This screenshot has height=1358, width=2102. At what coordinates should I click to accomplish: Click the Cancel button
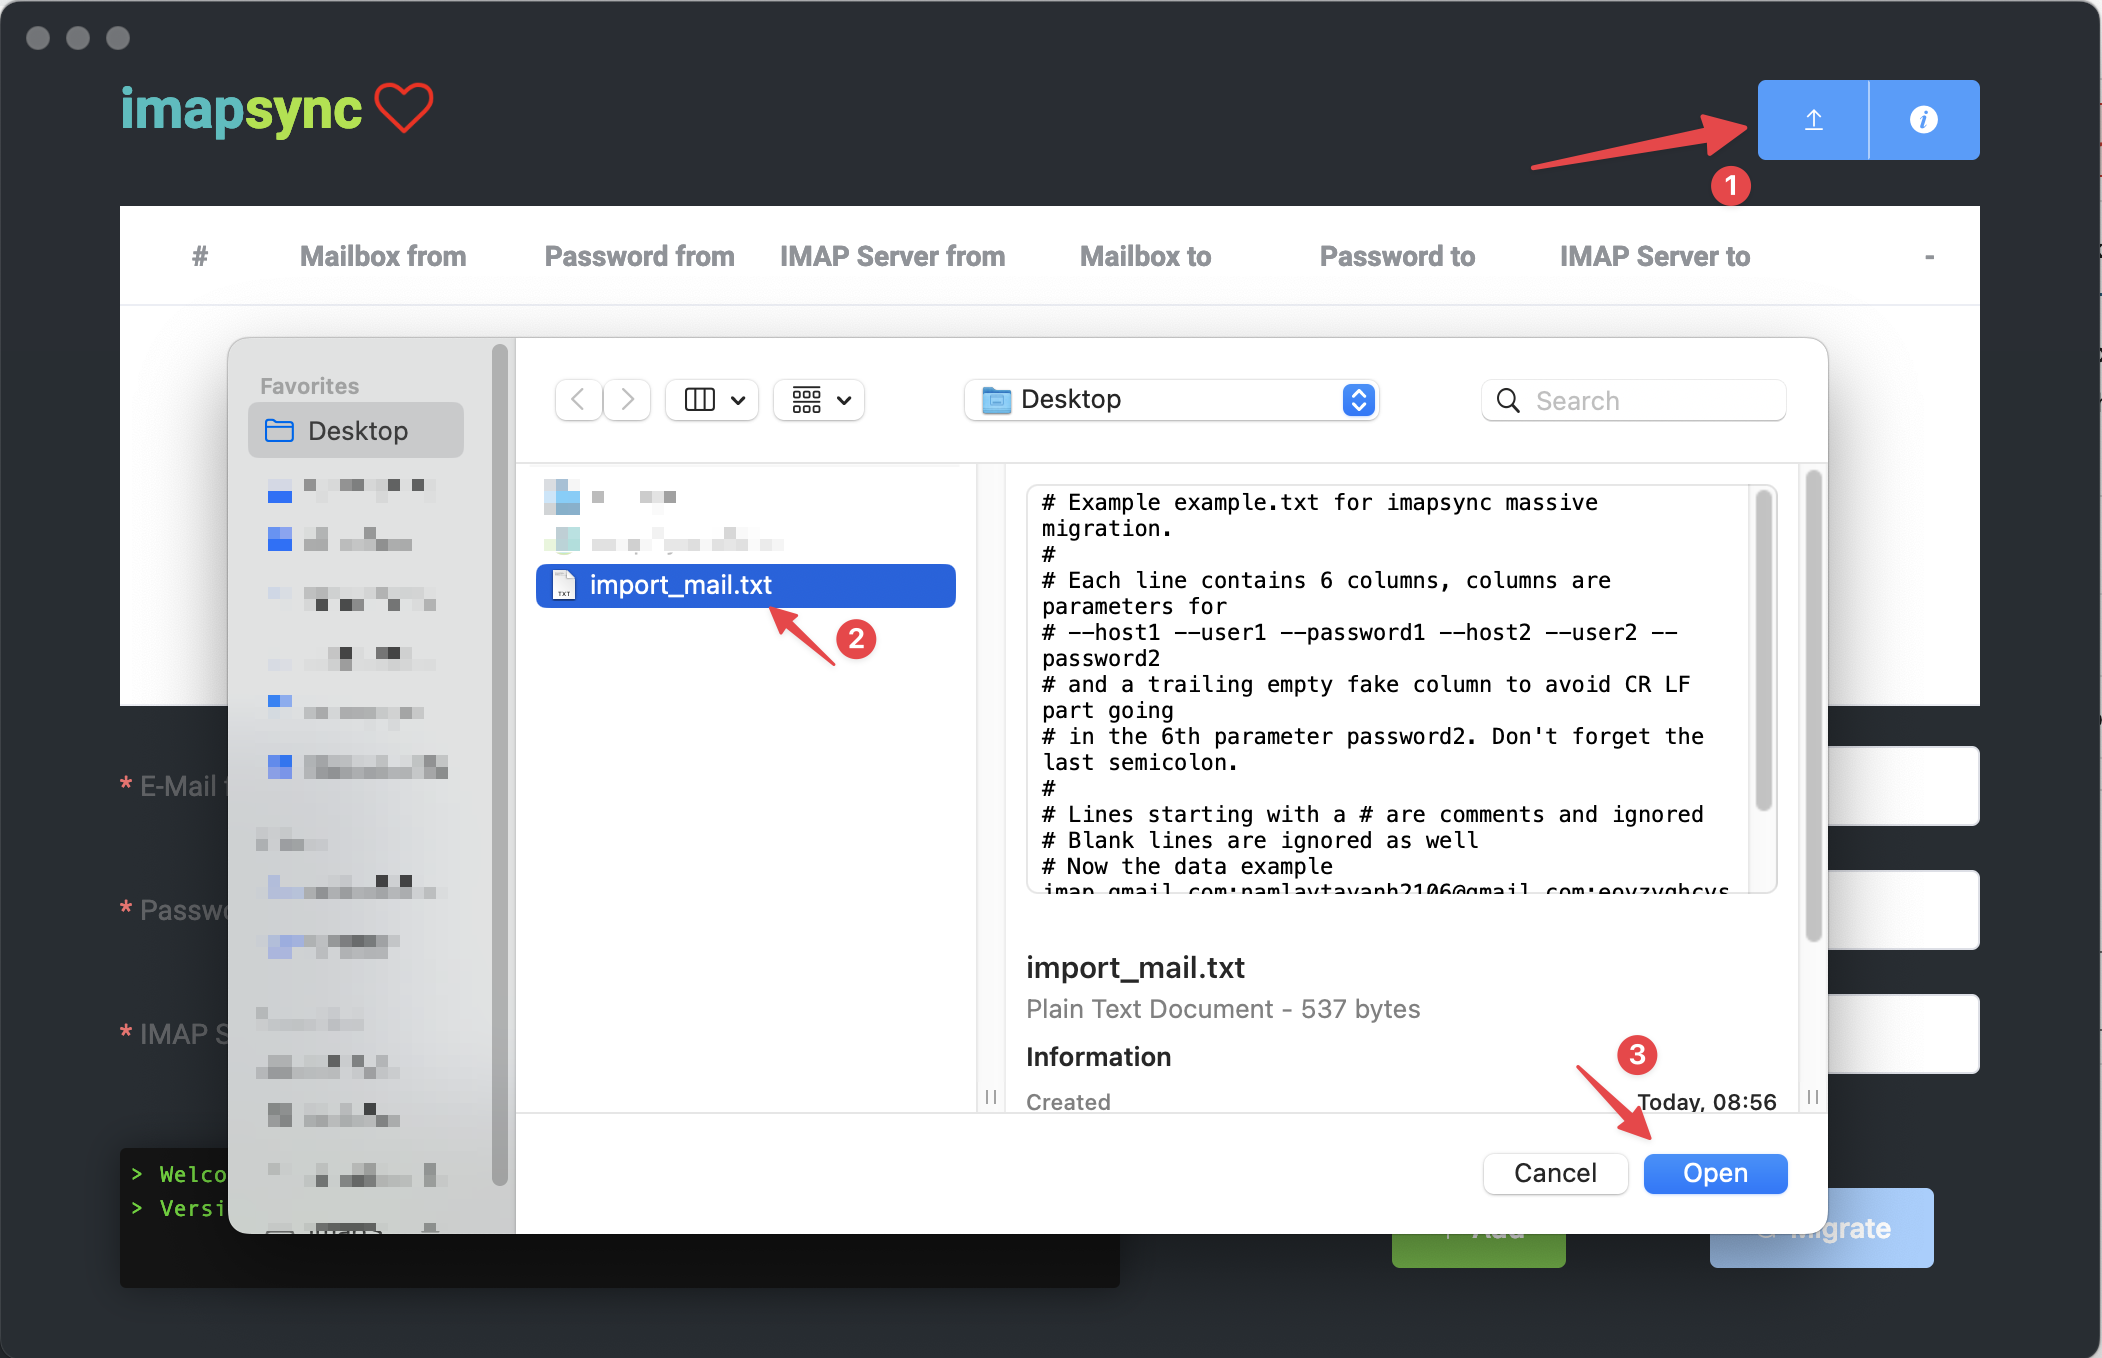click(x=1555, y=1173)
